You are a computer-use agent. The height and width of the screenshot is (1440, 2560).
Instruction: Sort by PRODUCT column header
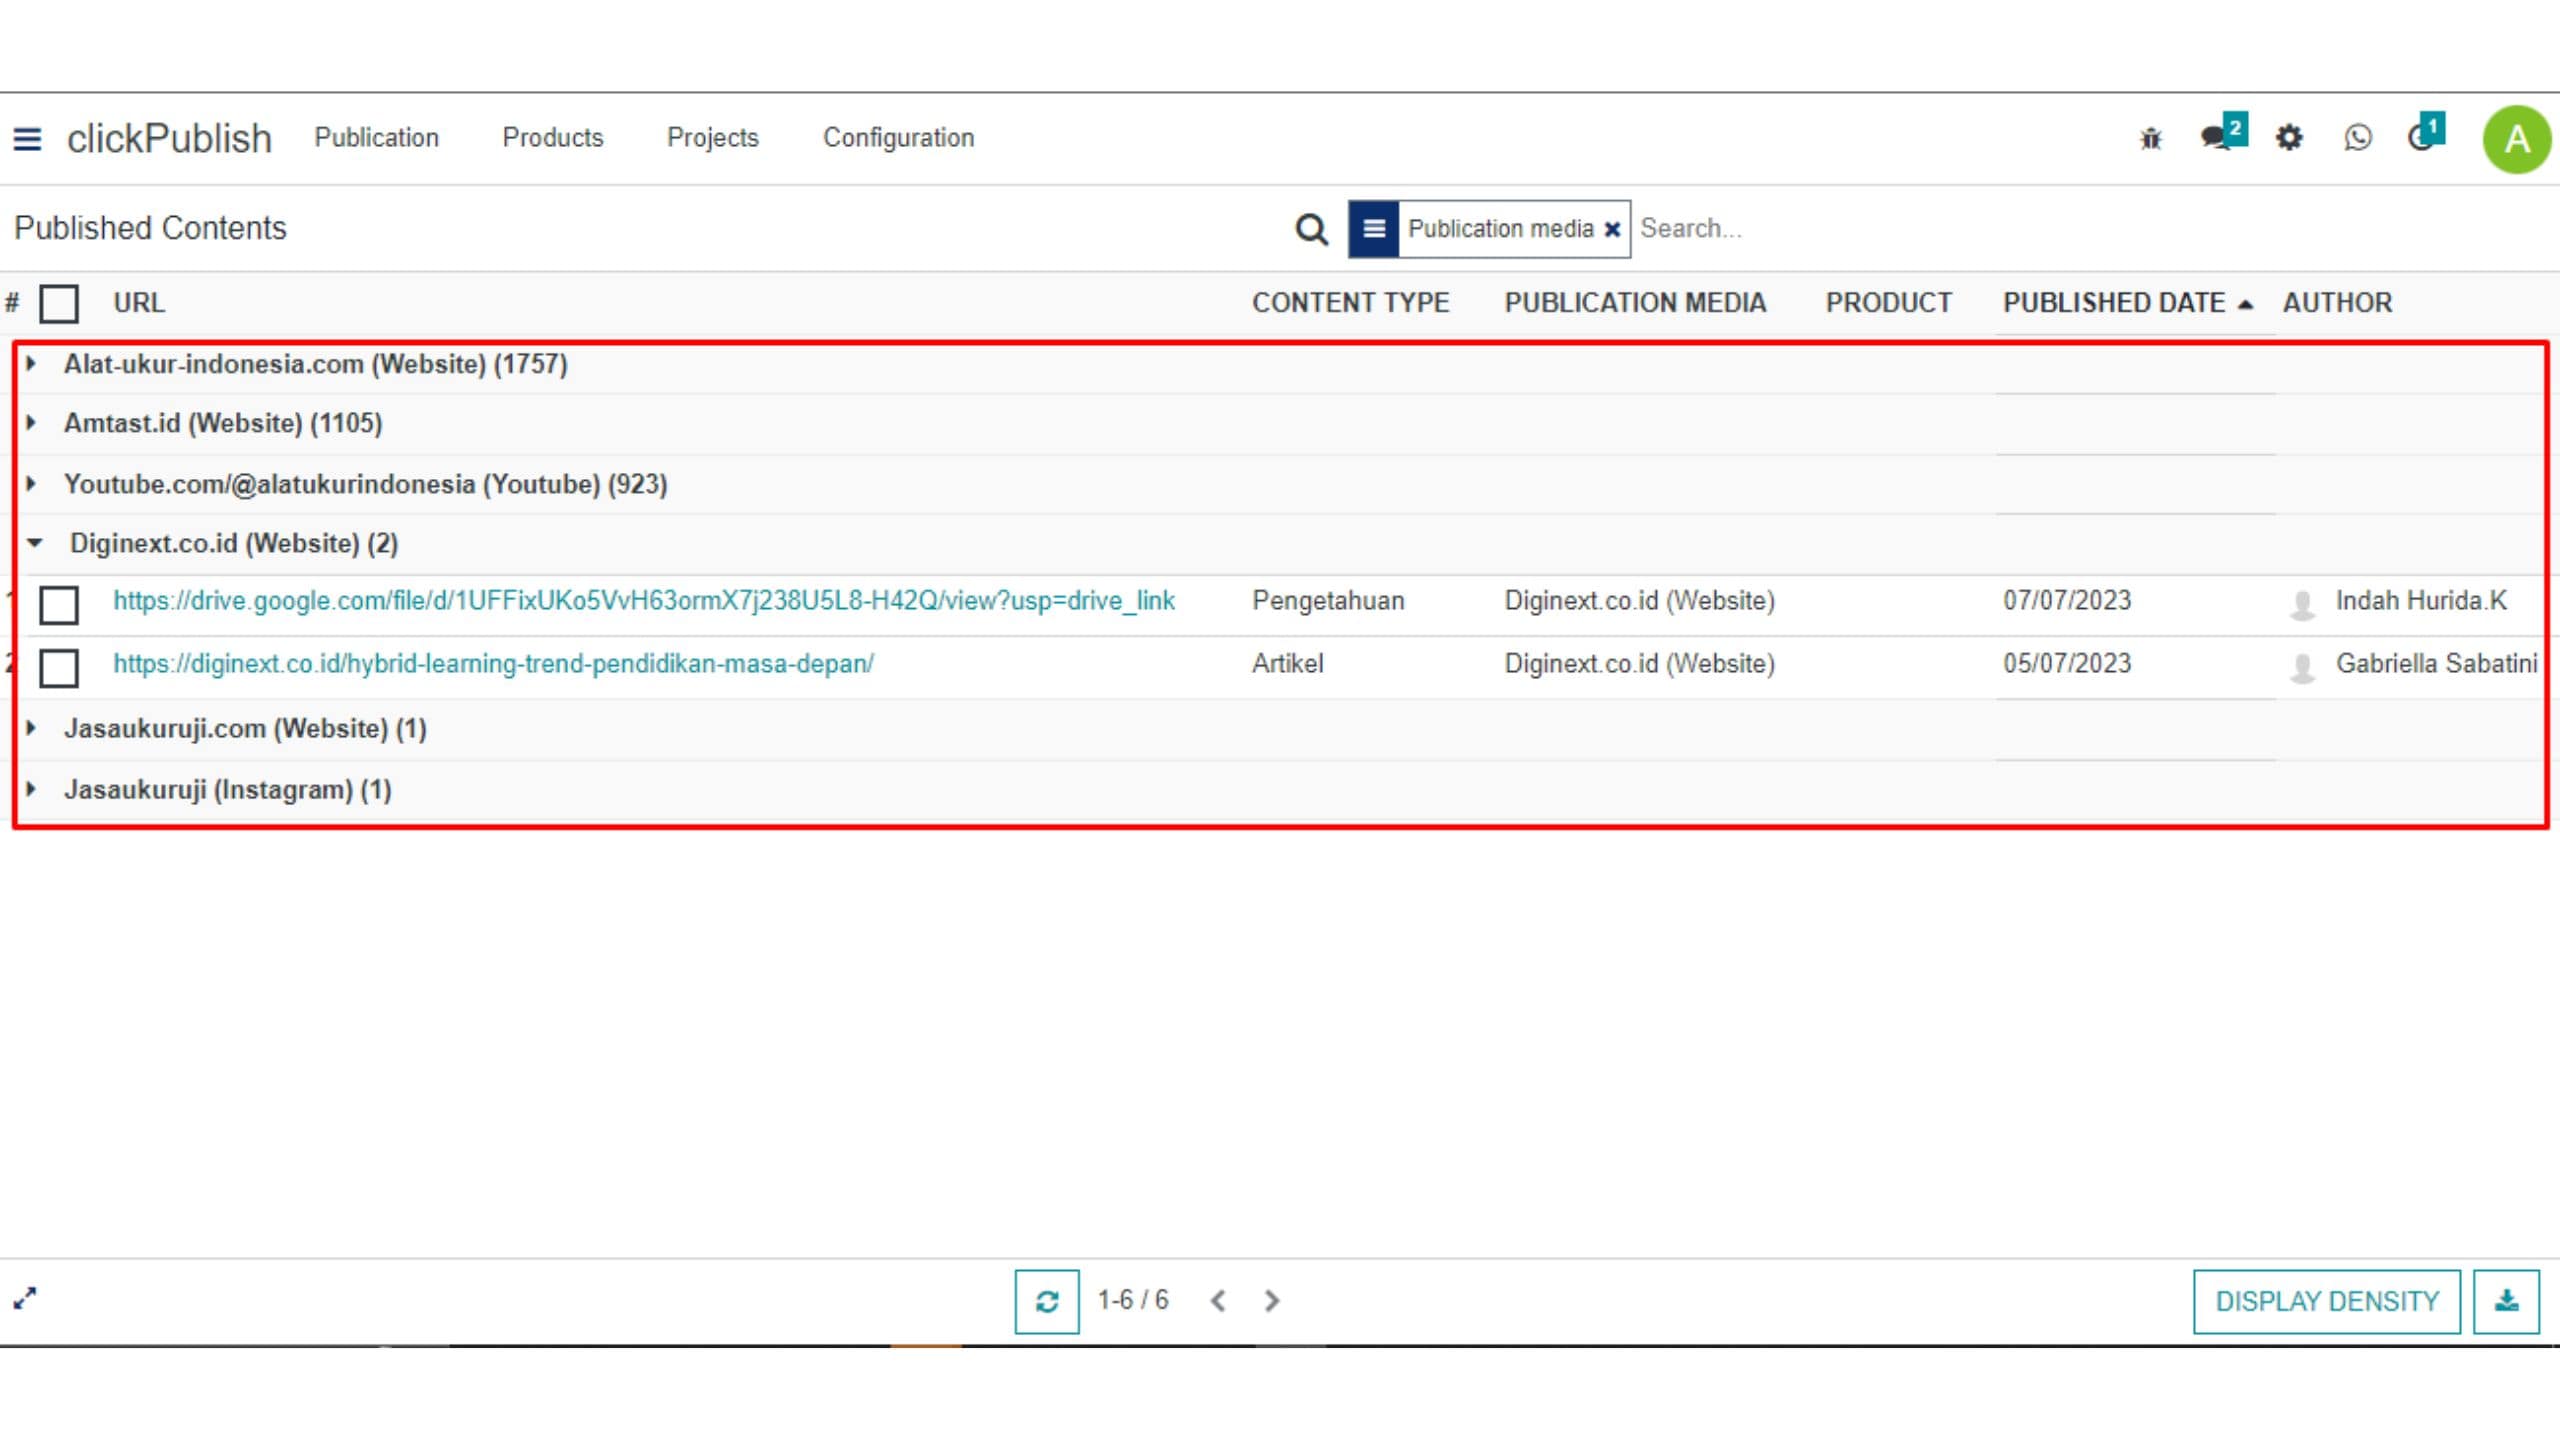[1888, 303]
